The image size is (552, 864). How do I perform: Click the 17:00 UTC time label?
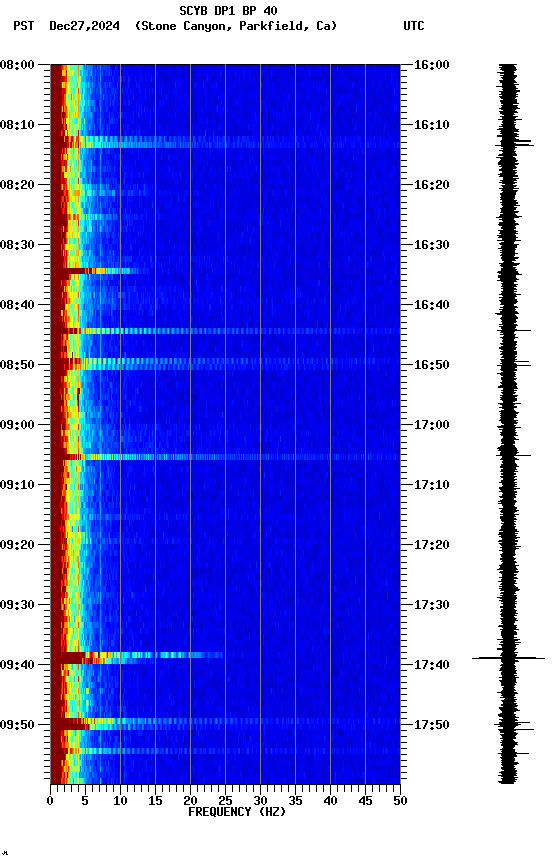pos(432,425)
